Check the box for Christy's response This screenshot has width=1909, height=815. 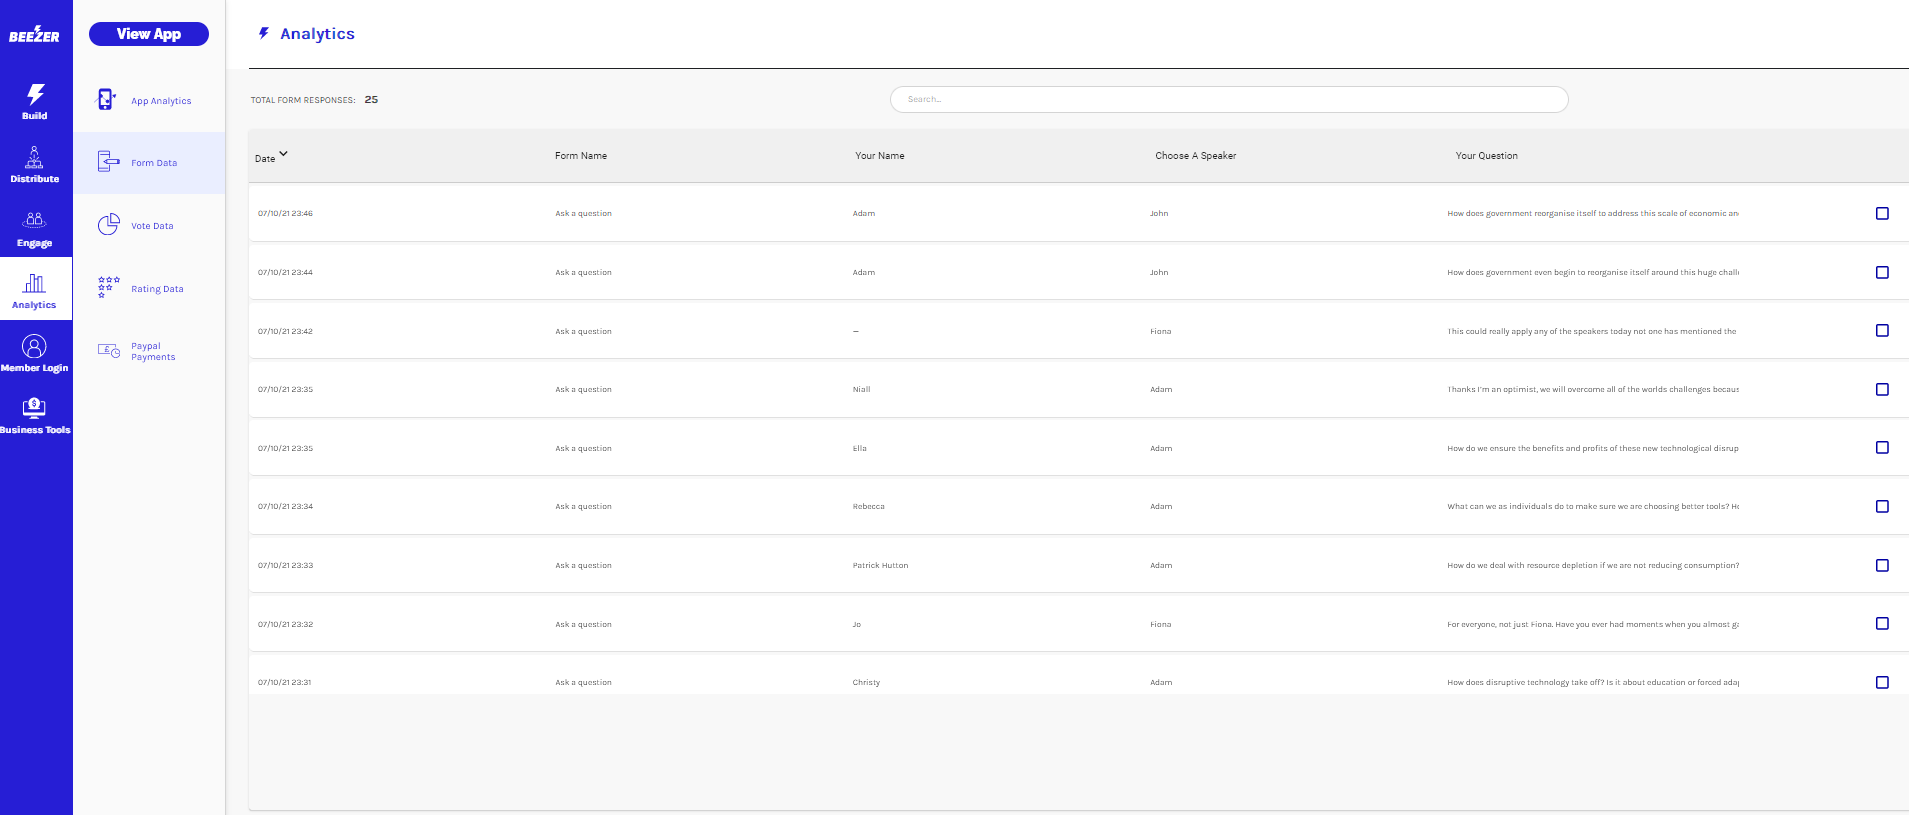pyautogui.click(x=1882, y=682)
